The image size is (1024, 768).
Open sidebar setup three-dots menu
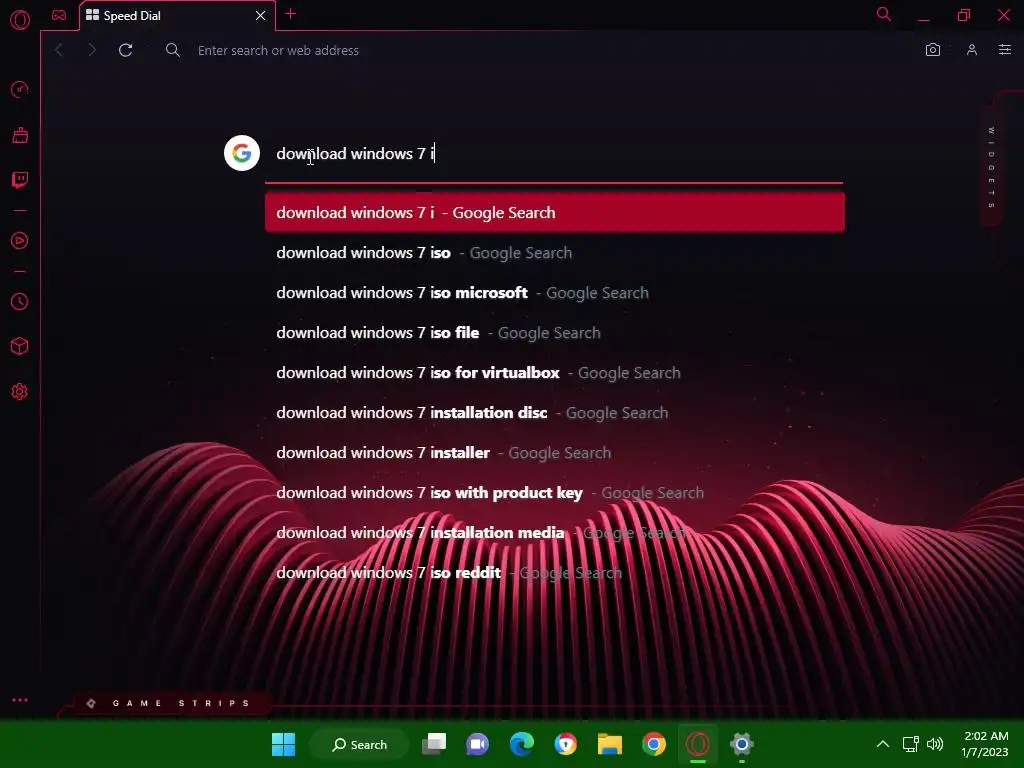pyautogui.click(x=20, y=700)
